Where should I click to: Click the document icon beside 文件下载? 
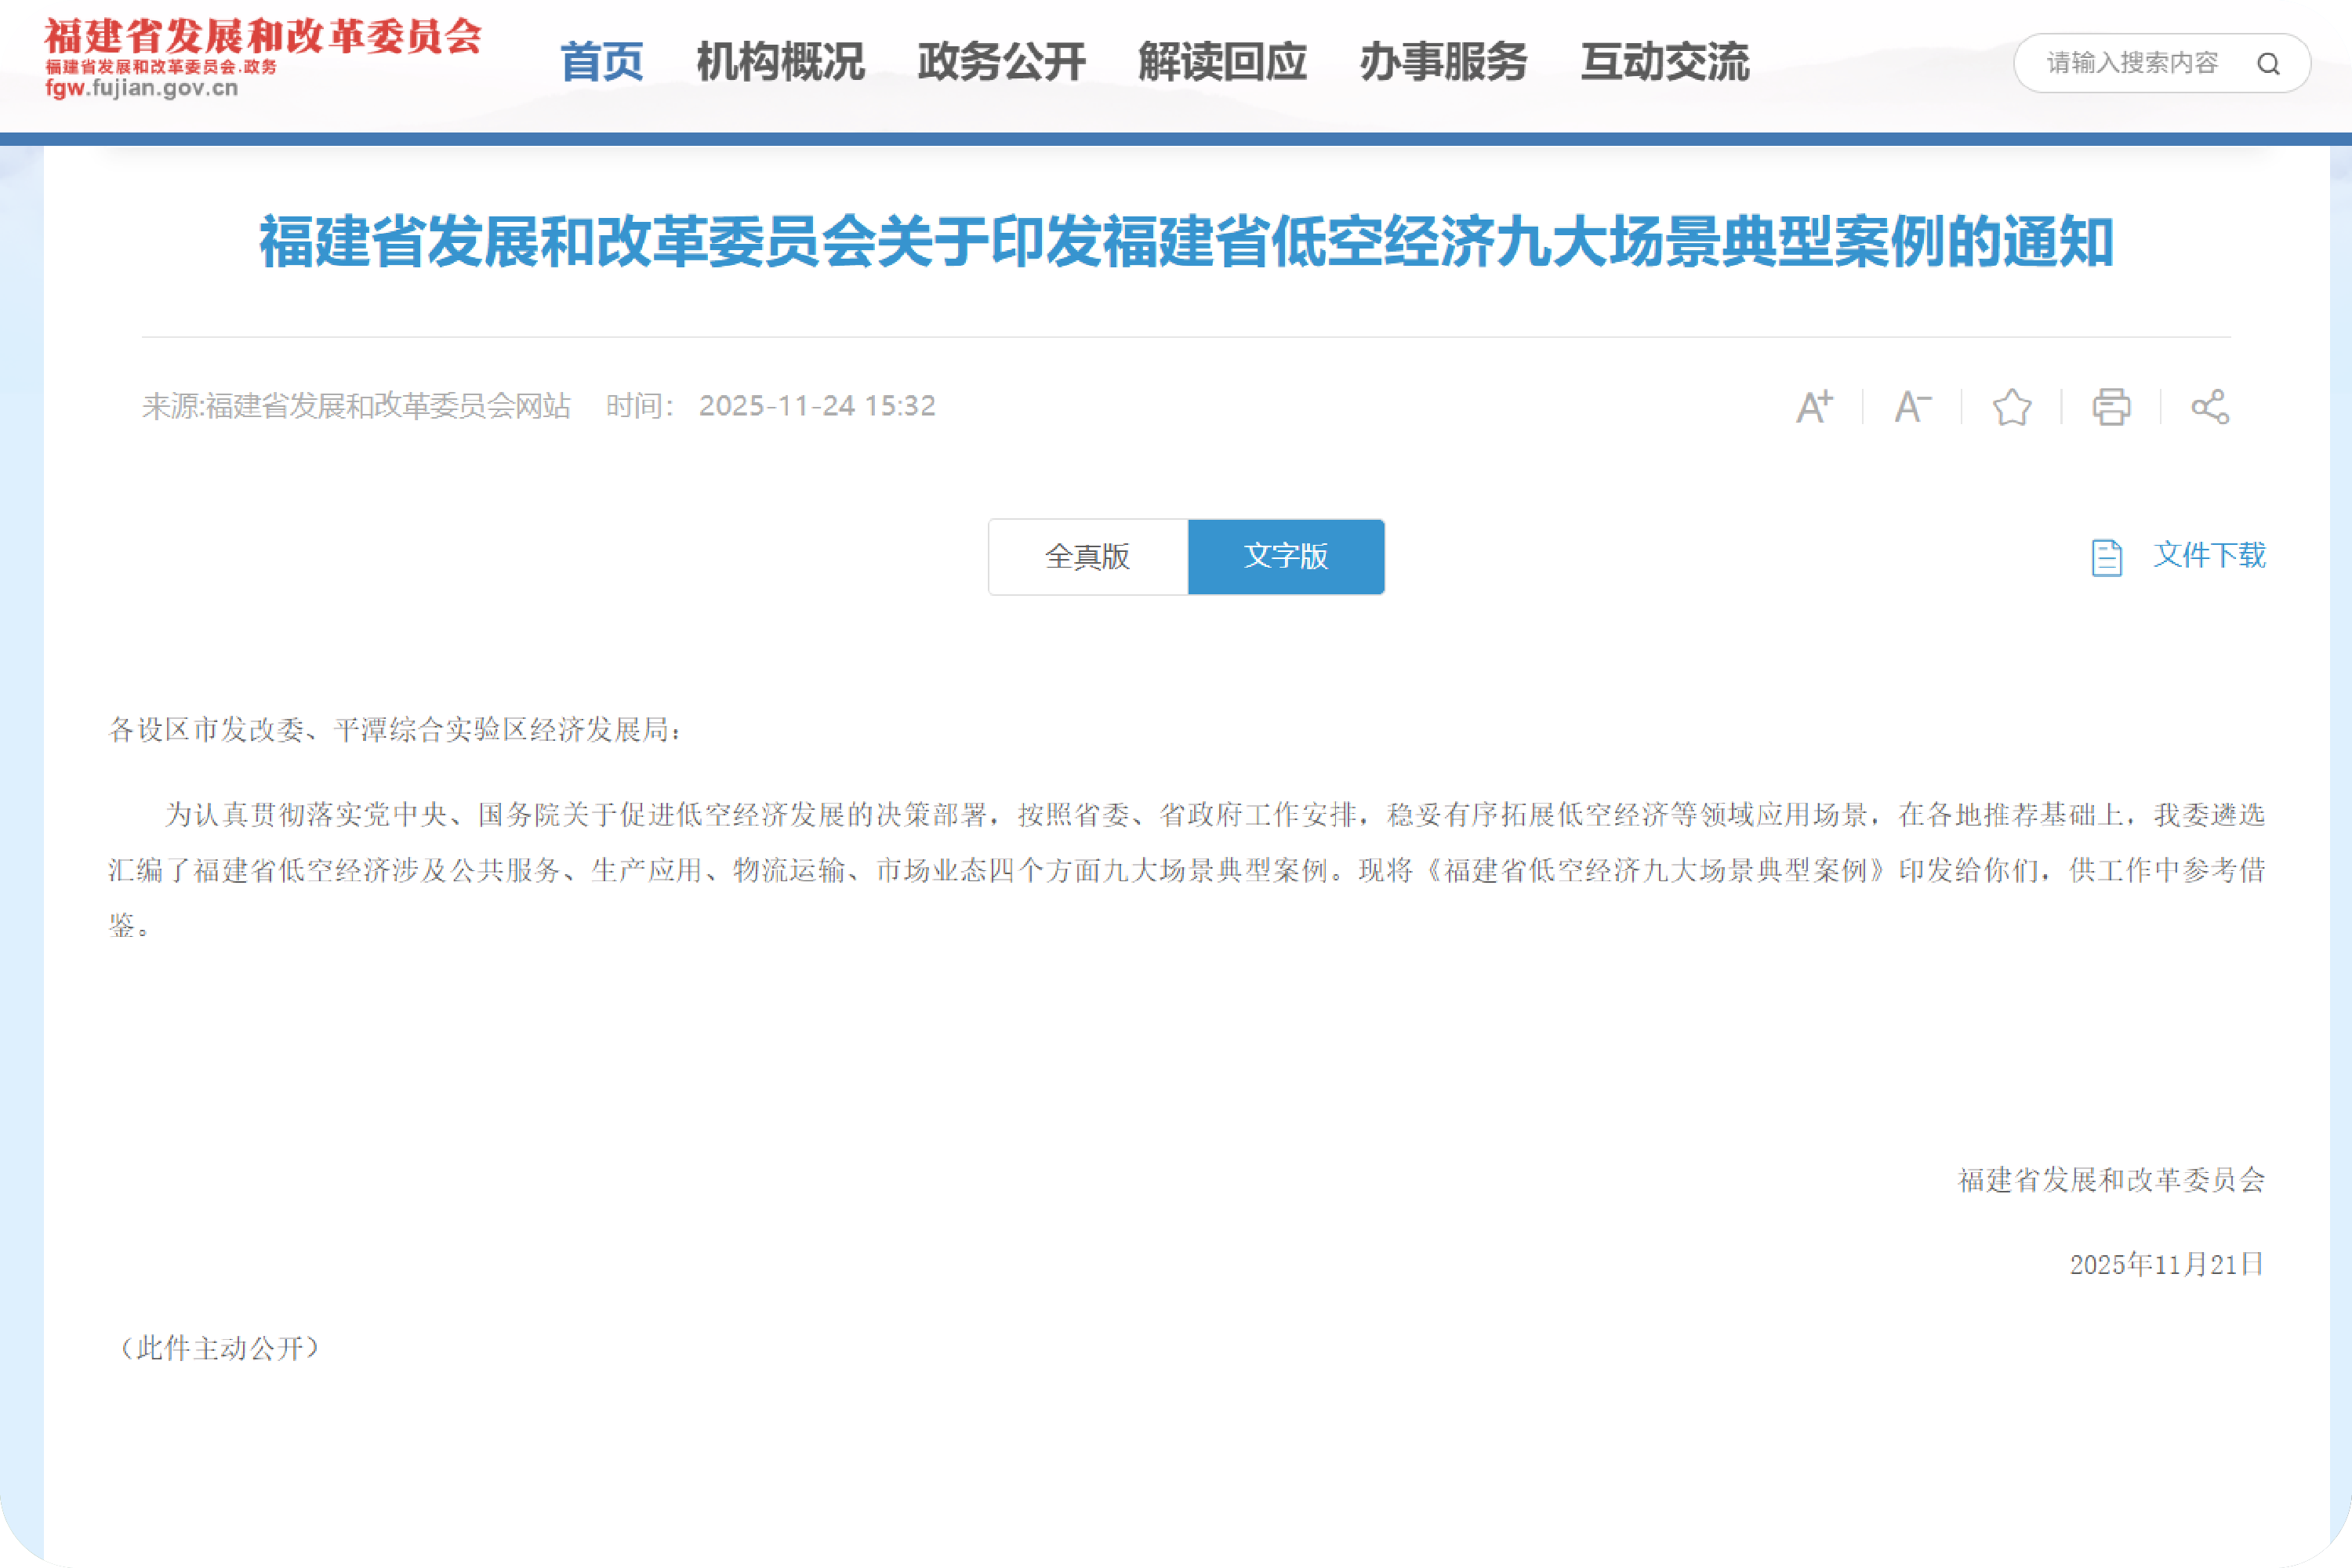pos(2106,557)
